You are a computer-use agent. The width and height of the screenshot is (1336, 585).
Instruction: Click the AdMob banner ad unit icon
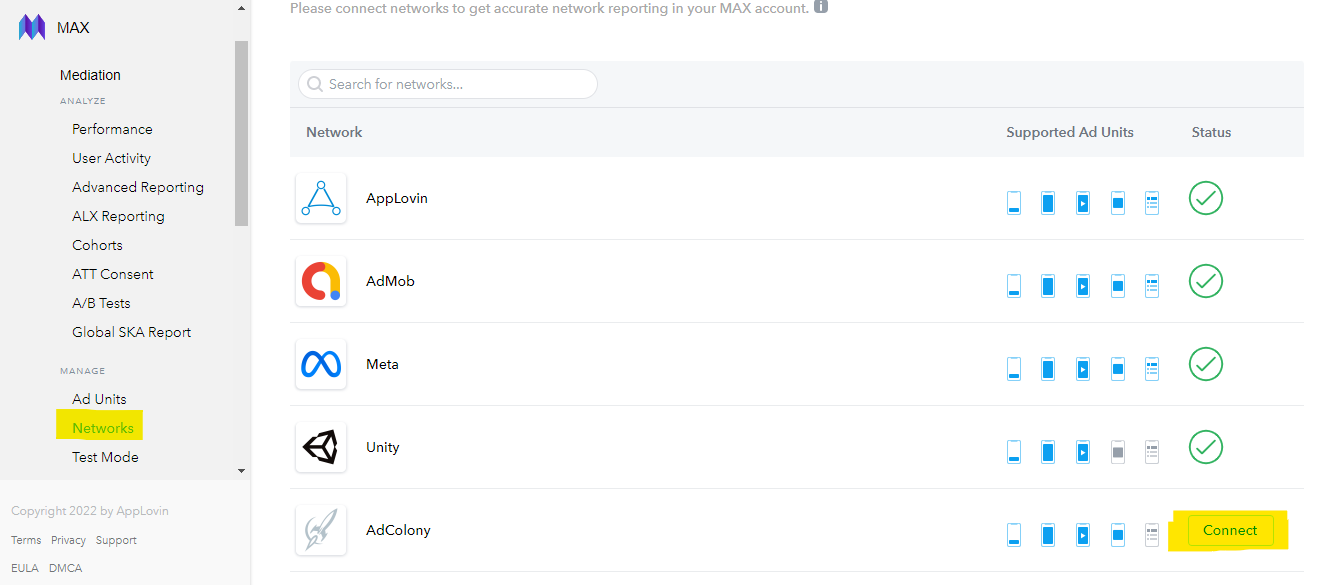[x=1014, y=286]
